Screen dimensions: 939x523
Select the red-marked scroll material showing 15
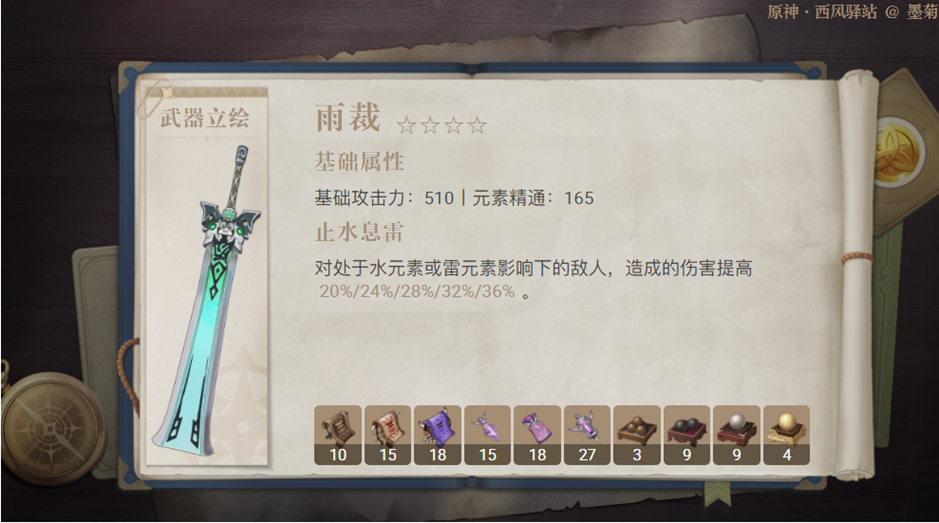(388, 435)
